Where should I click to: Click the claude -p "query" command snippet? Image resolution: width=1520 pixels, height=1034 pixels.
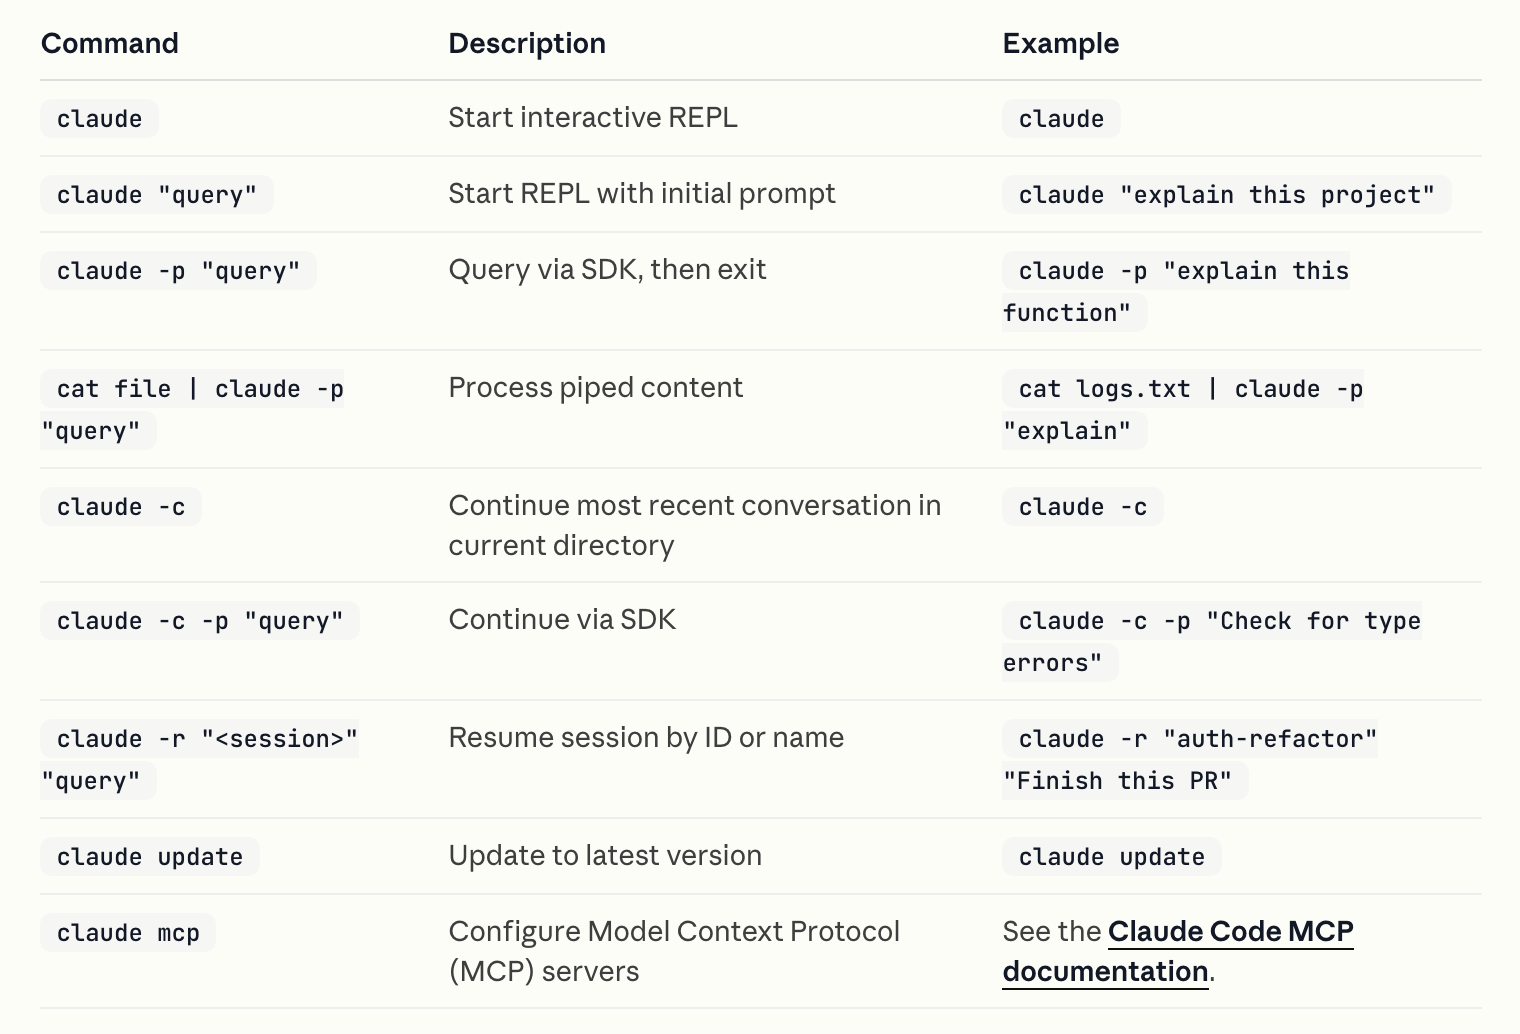178,271
